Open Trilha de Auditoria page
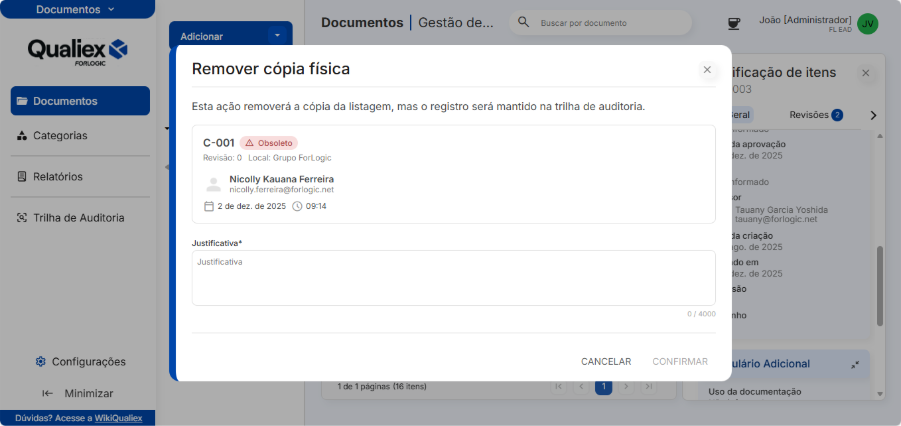 coord(78,217)
